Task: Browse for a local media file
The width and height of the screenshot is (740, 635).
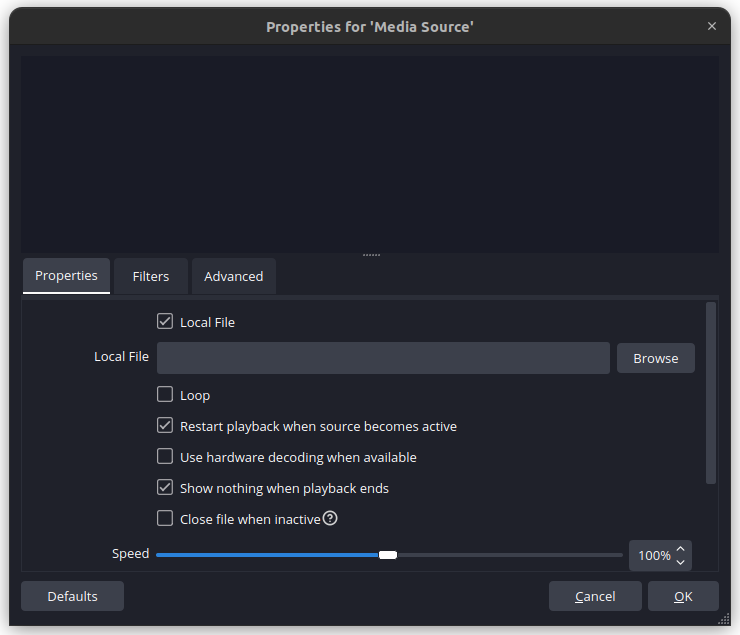Action: click(656, 358)
